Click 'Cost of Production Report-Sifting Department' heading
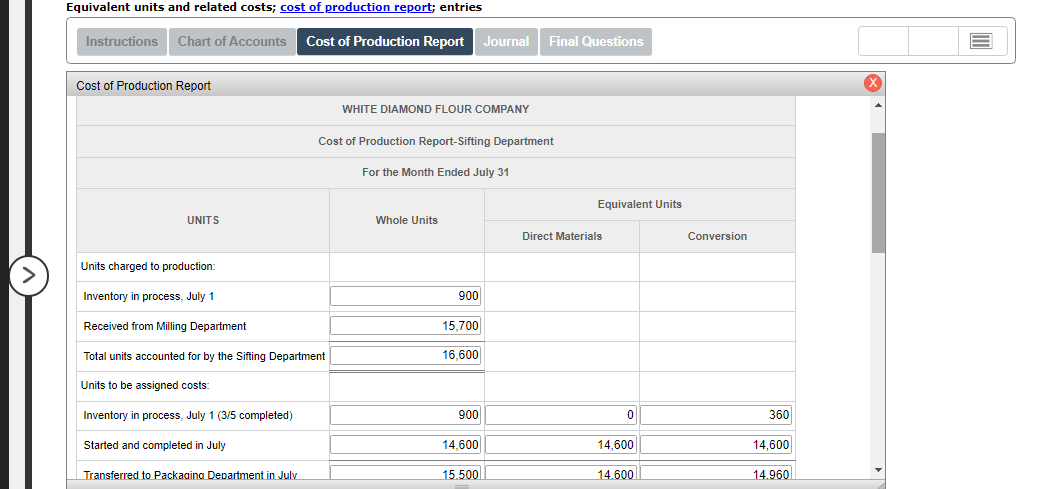 tap(436, 141)
